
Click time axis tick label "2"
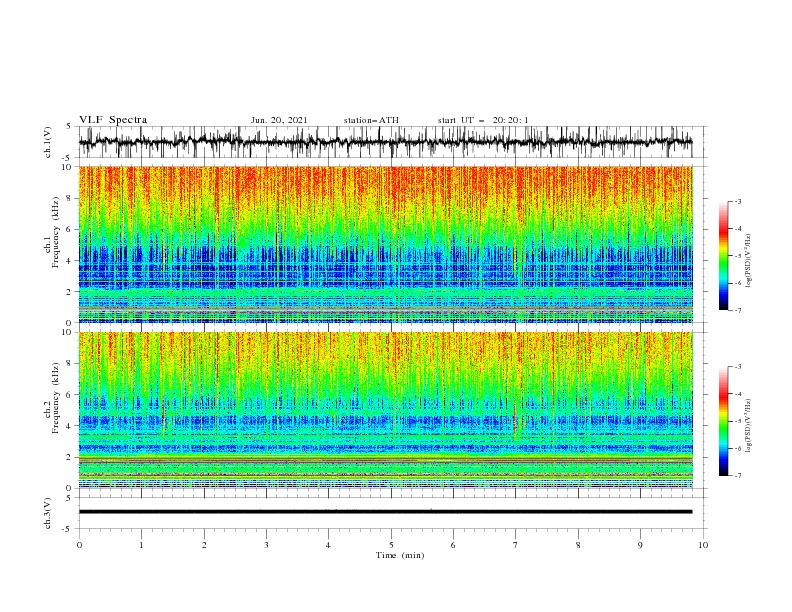204,545
